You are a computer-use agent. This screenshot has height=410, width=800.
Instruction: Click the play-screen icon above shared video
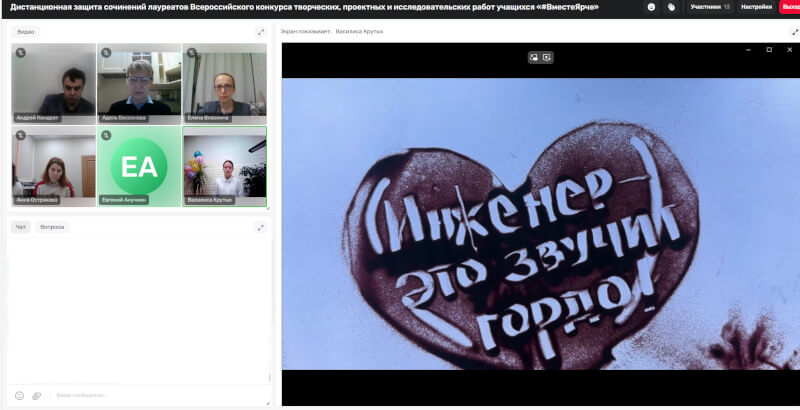547,57
